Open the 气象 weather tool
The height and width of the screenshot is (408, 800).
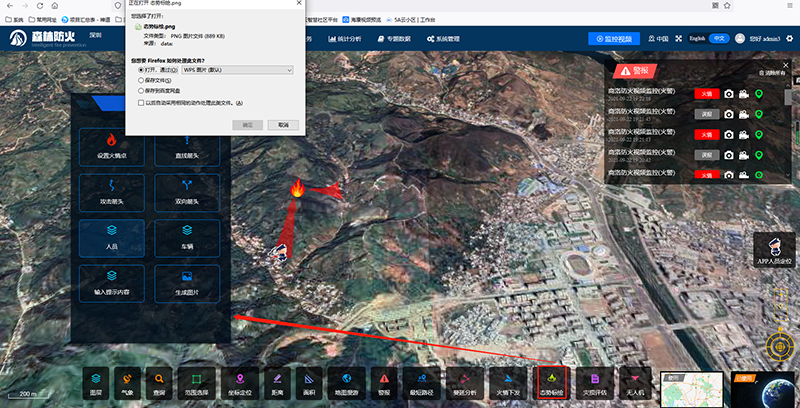pyautogui.click(x=127, y=383)
